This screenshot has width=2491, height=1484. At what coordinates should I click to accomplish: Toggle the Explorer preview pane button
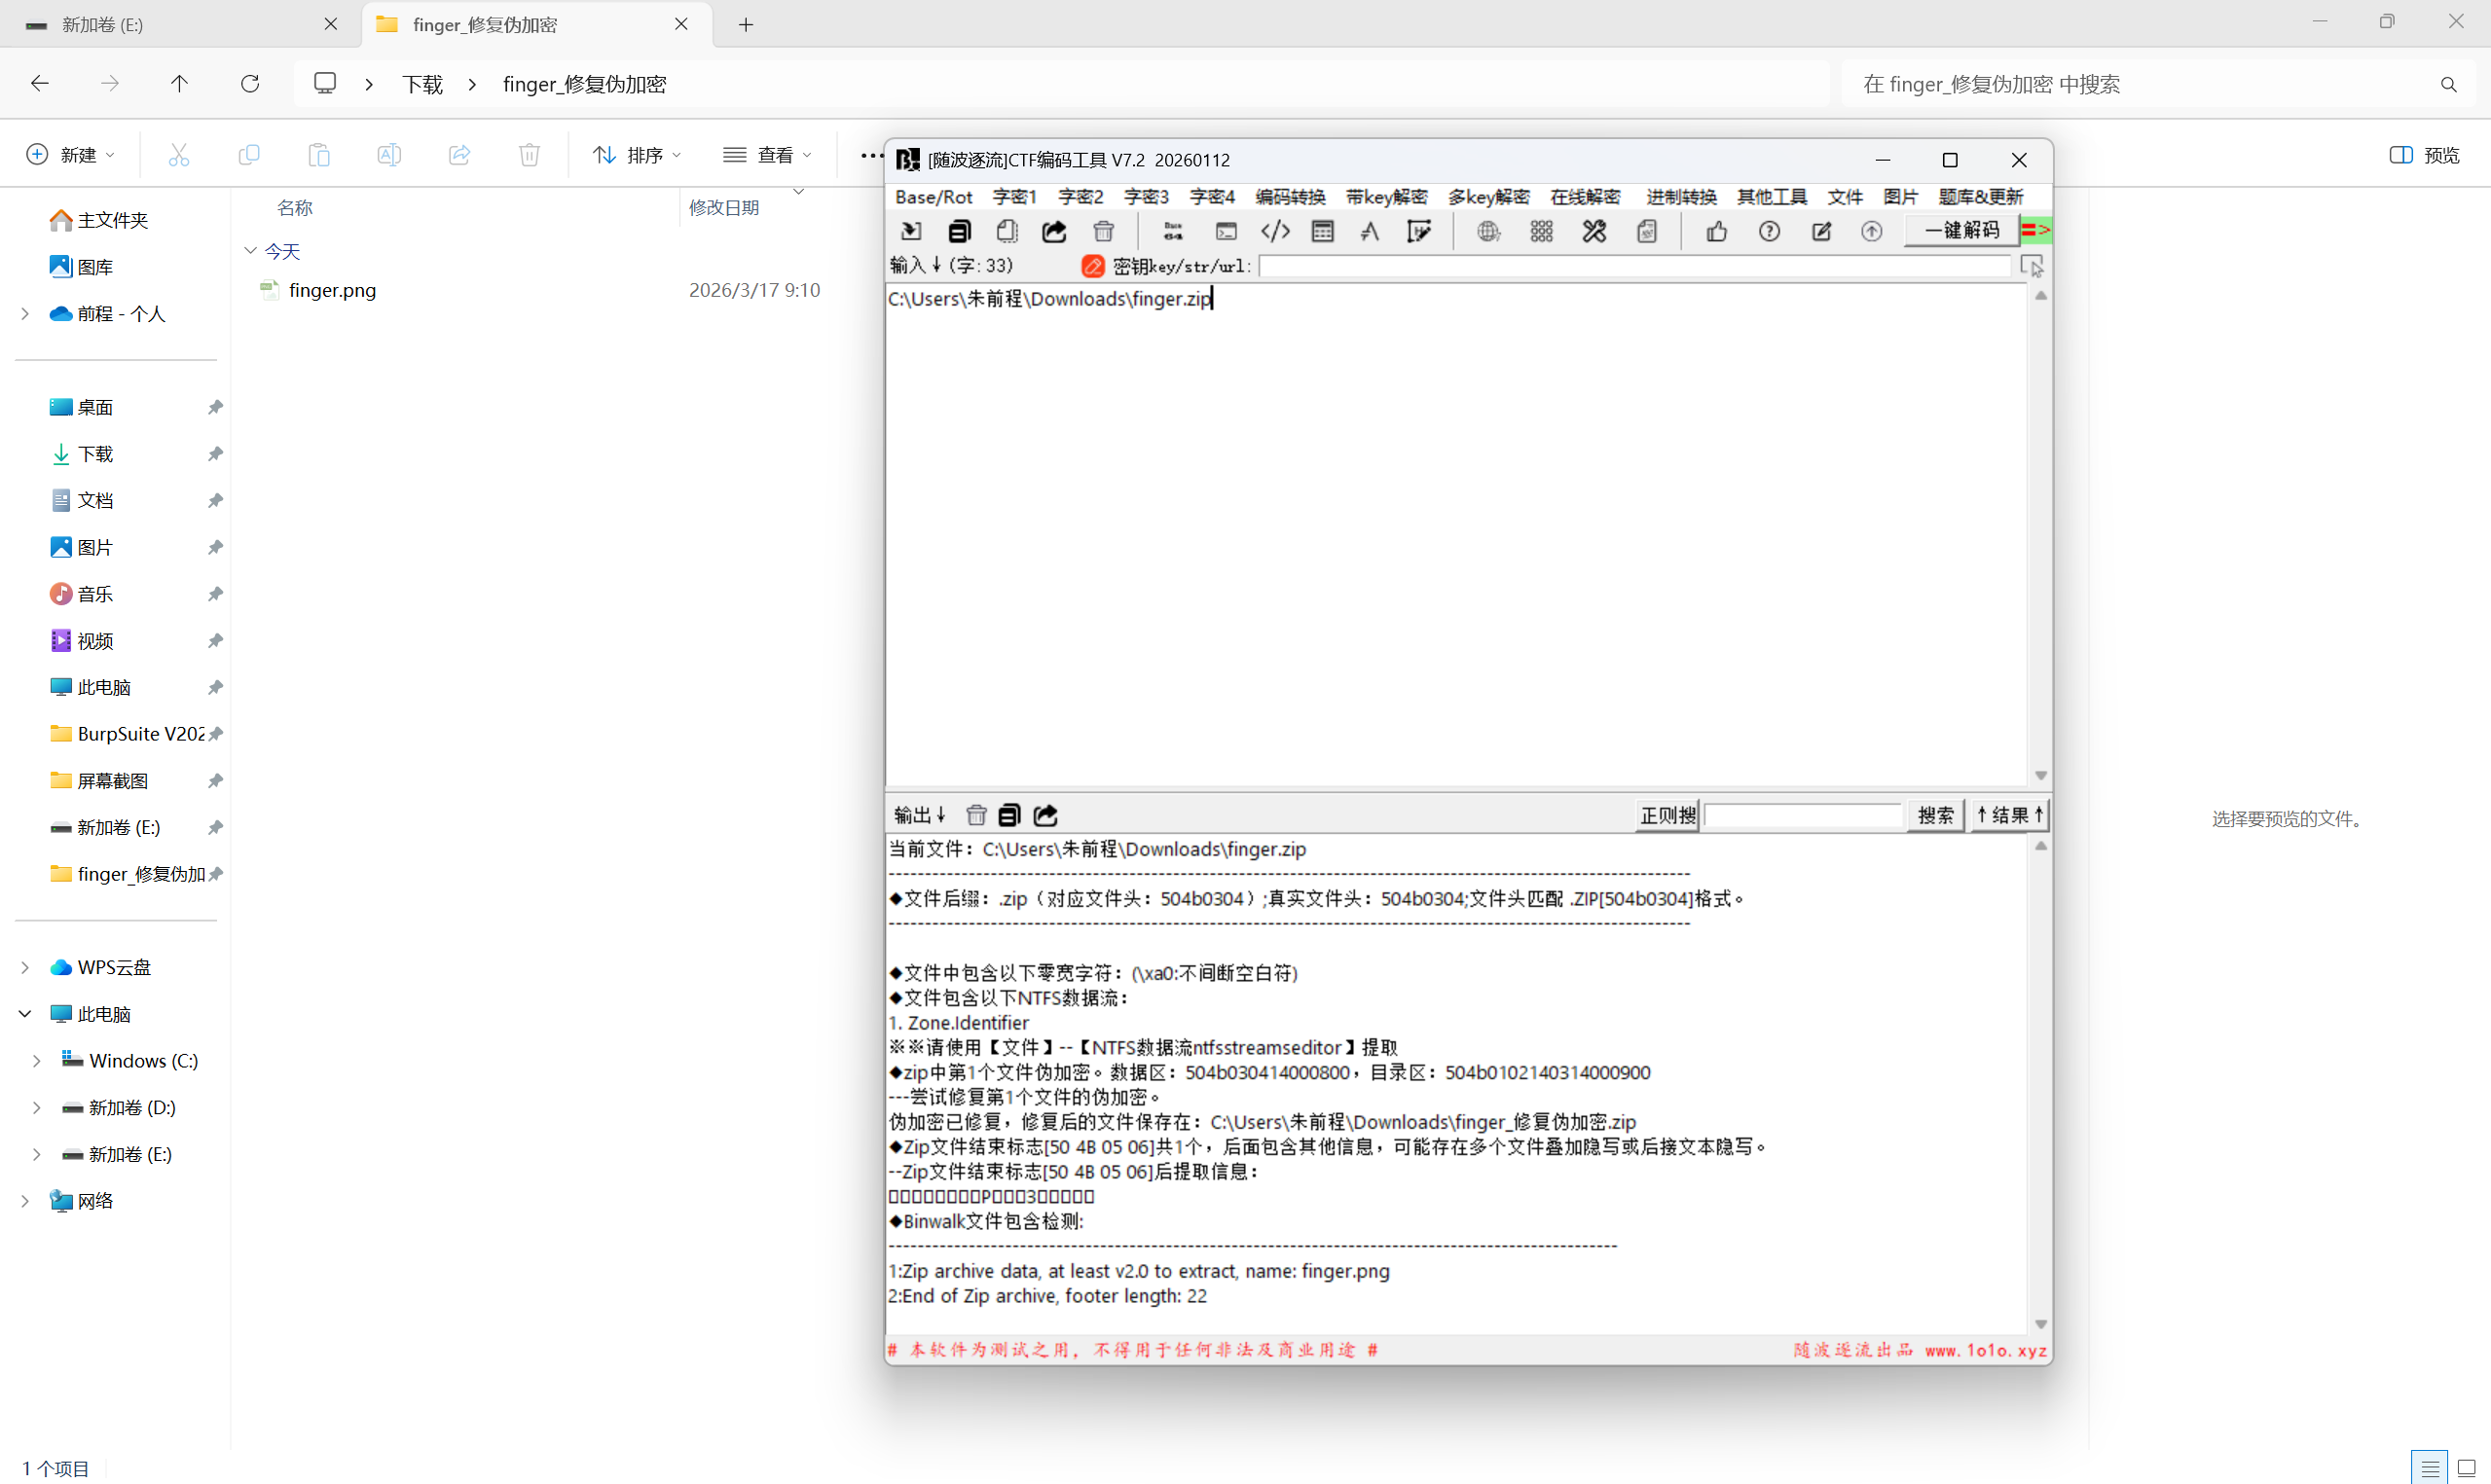(x=2424, y=155)
